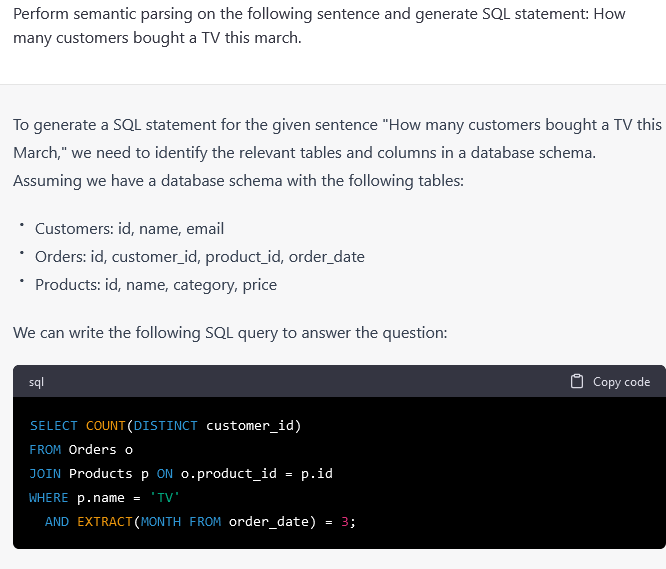
Task: Click the JOIN keyword in the query
Action: click(45, 474)
